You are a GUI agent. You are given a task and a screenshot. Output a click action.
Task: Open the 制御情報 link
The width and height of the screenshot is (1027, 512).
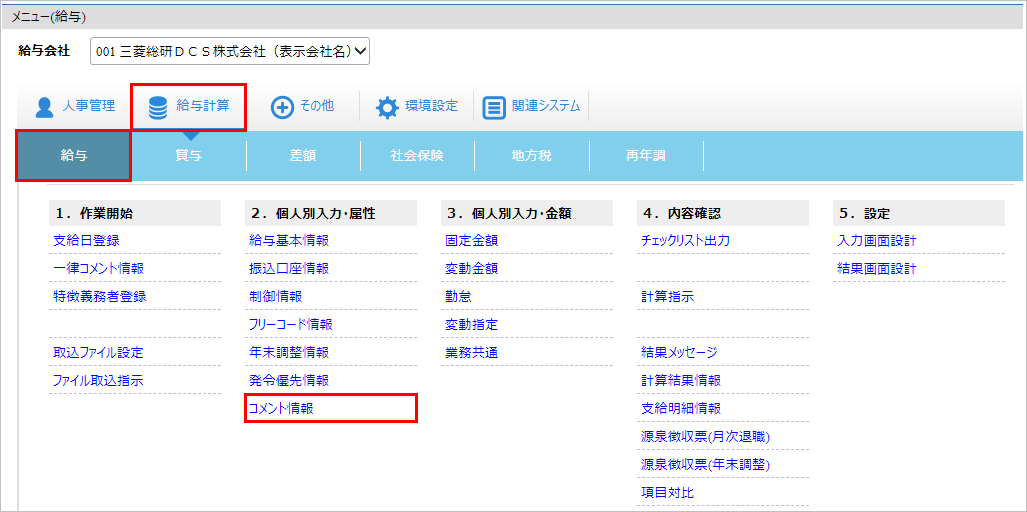point(276,296)
